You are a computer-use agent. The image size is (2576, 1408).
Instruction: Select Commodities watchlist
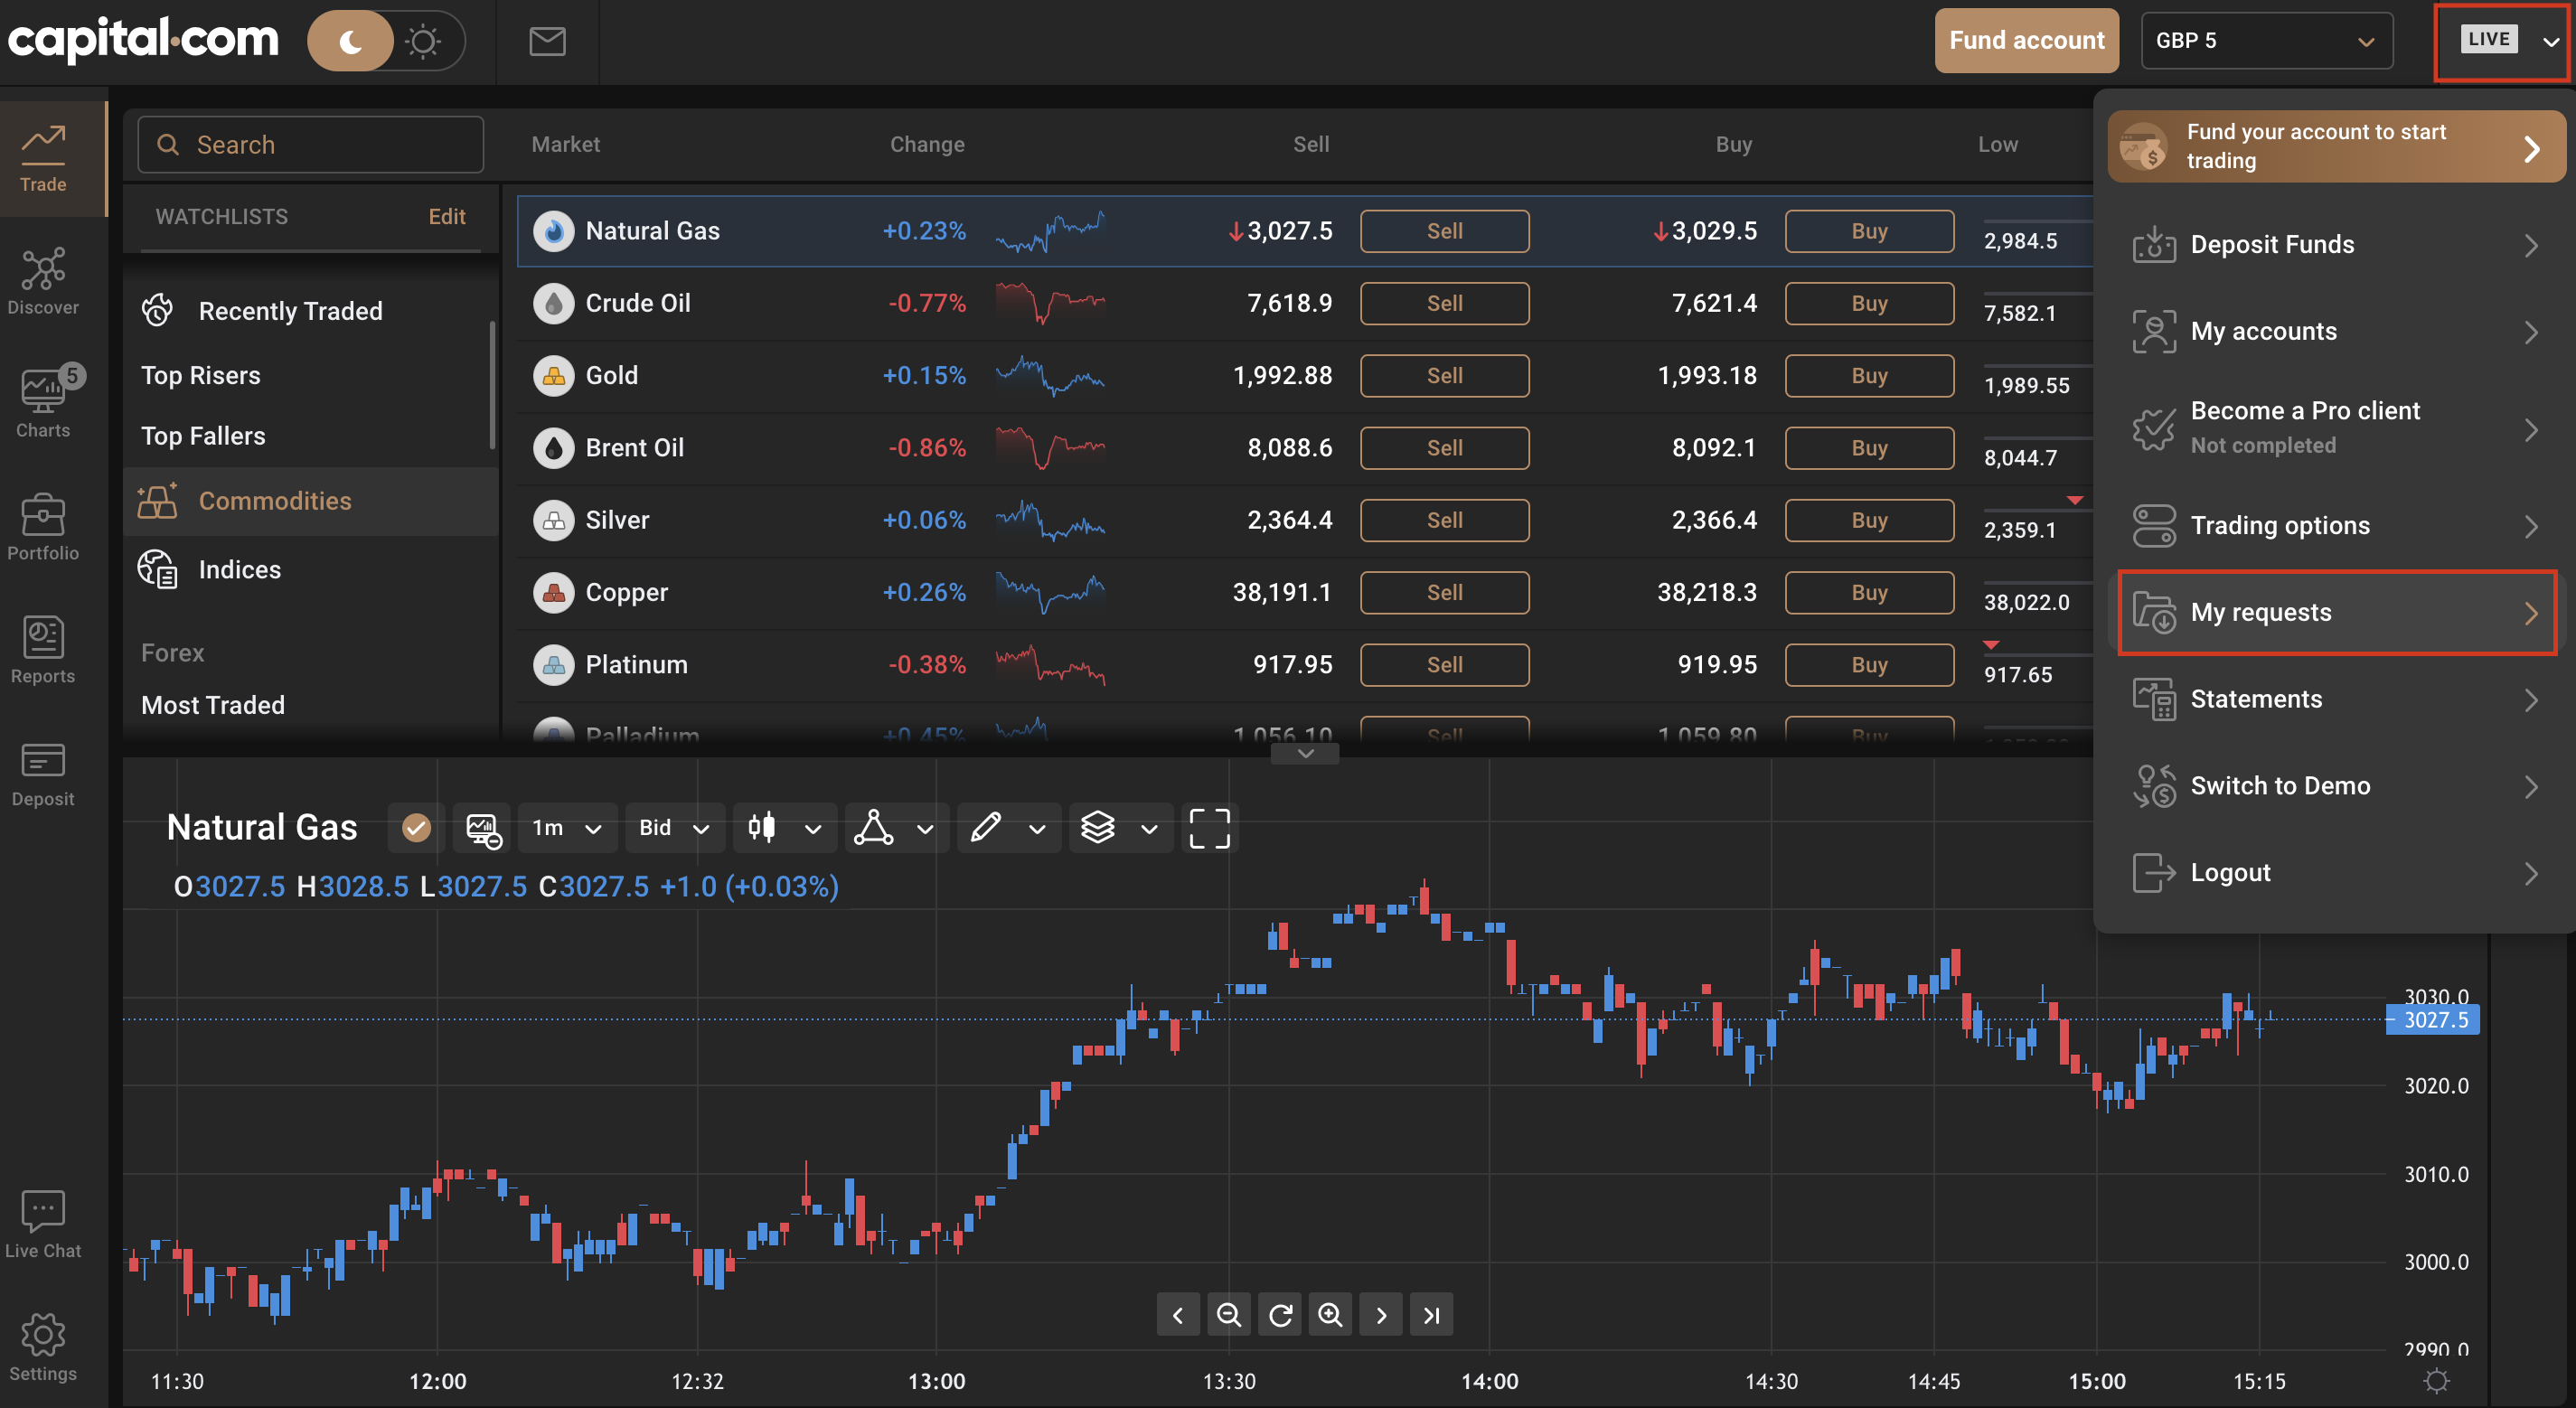pos(311,501)
